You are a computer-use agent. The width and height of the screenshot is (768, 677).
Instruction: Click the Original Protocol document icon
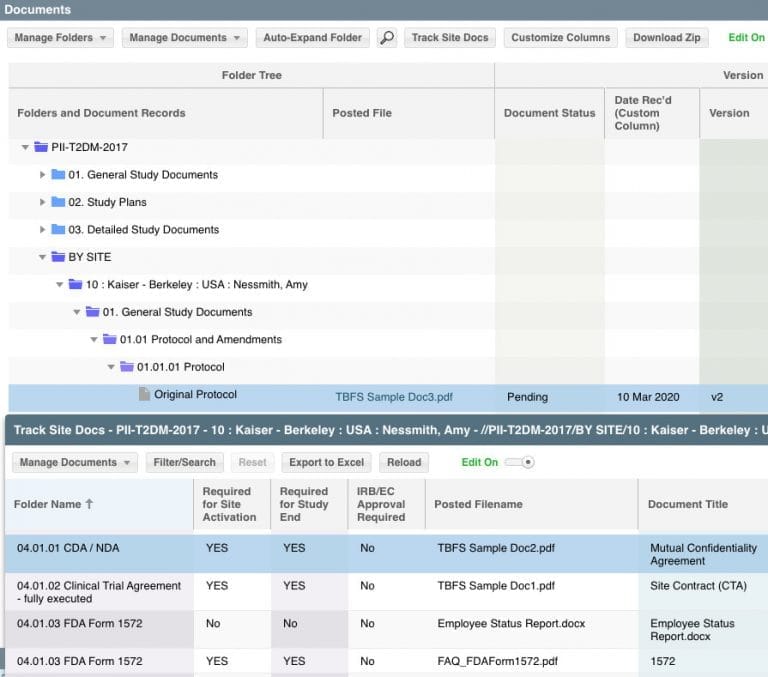point(144,395)
